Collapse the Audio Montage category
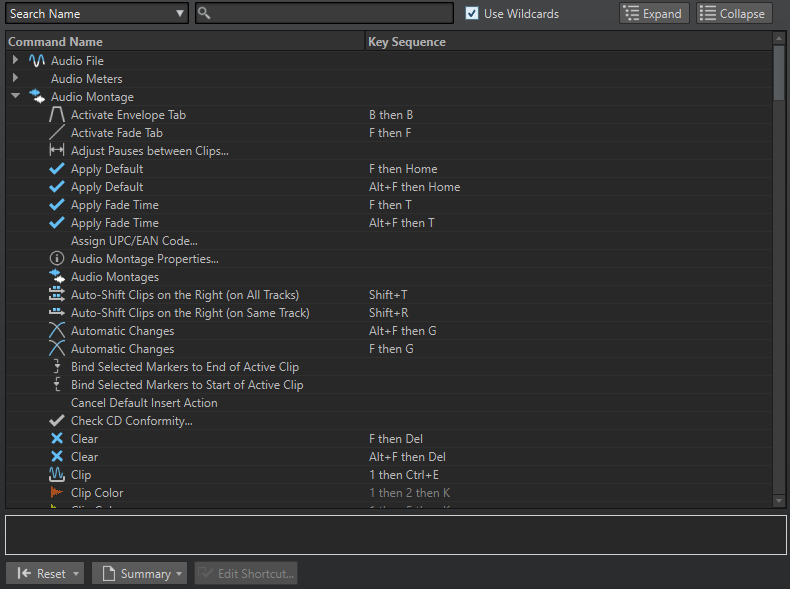The height and width of the screenshot is (589, 790). (15, 97)
